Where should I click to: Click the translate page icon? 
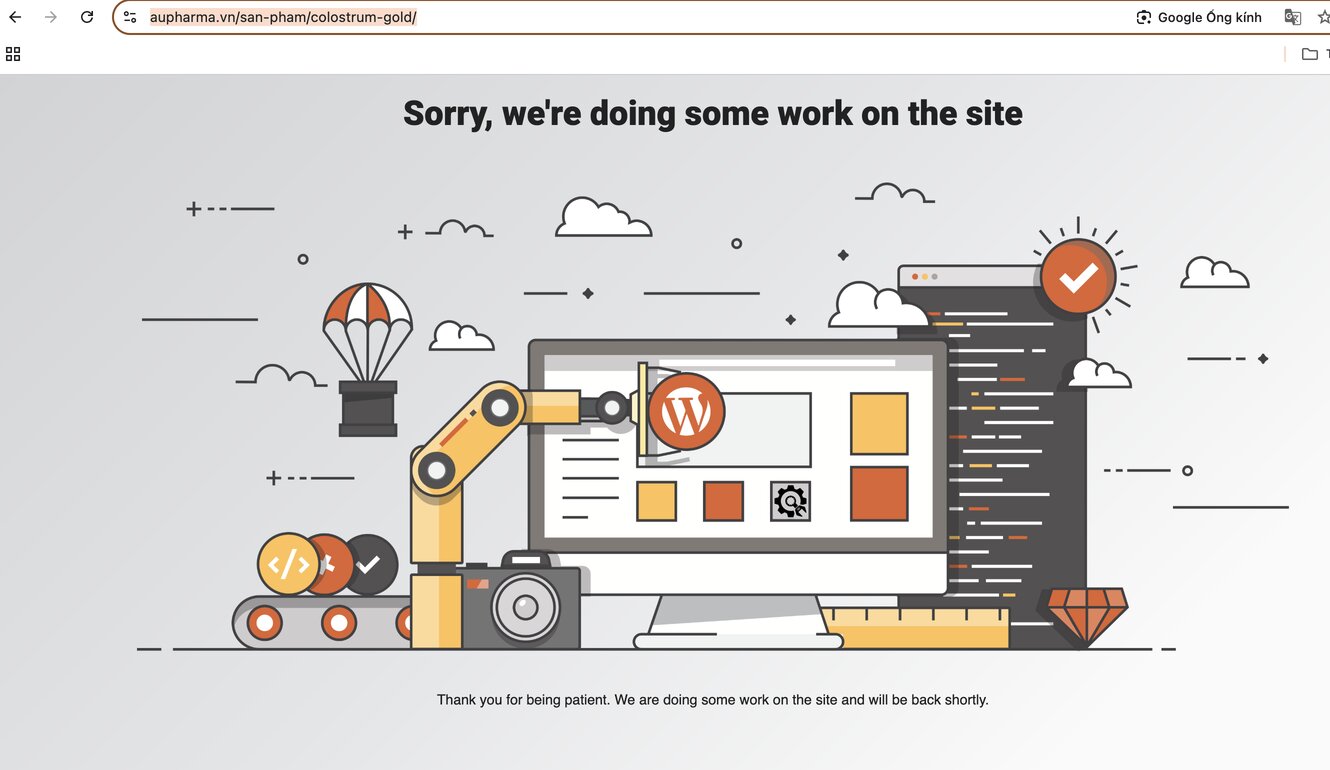coord(1293,17)
